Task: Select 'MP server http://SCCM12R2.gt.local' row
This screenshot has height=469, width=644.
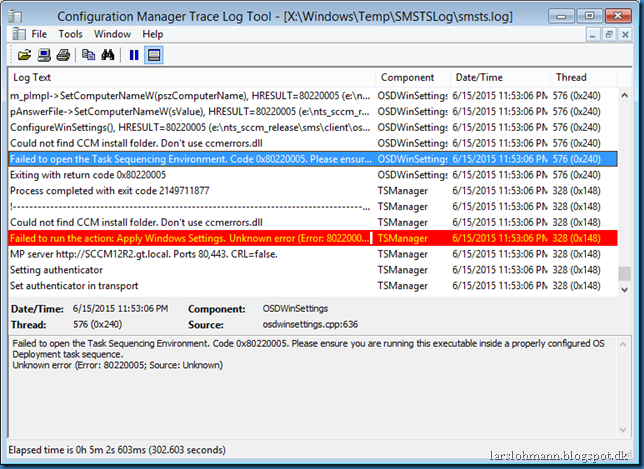Action: point(313,254)
